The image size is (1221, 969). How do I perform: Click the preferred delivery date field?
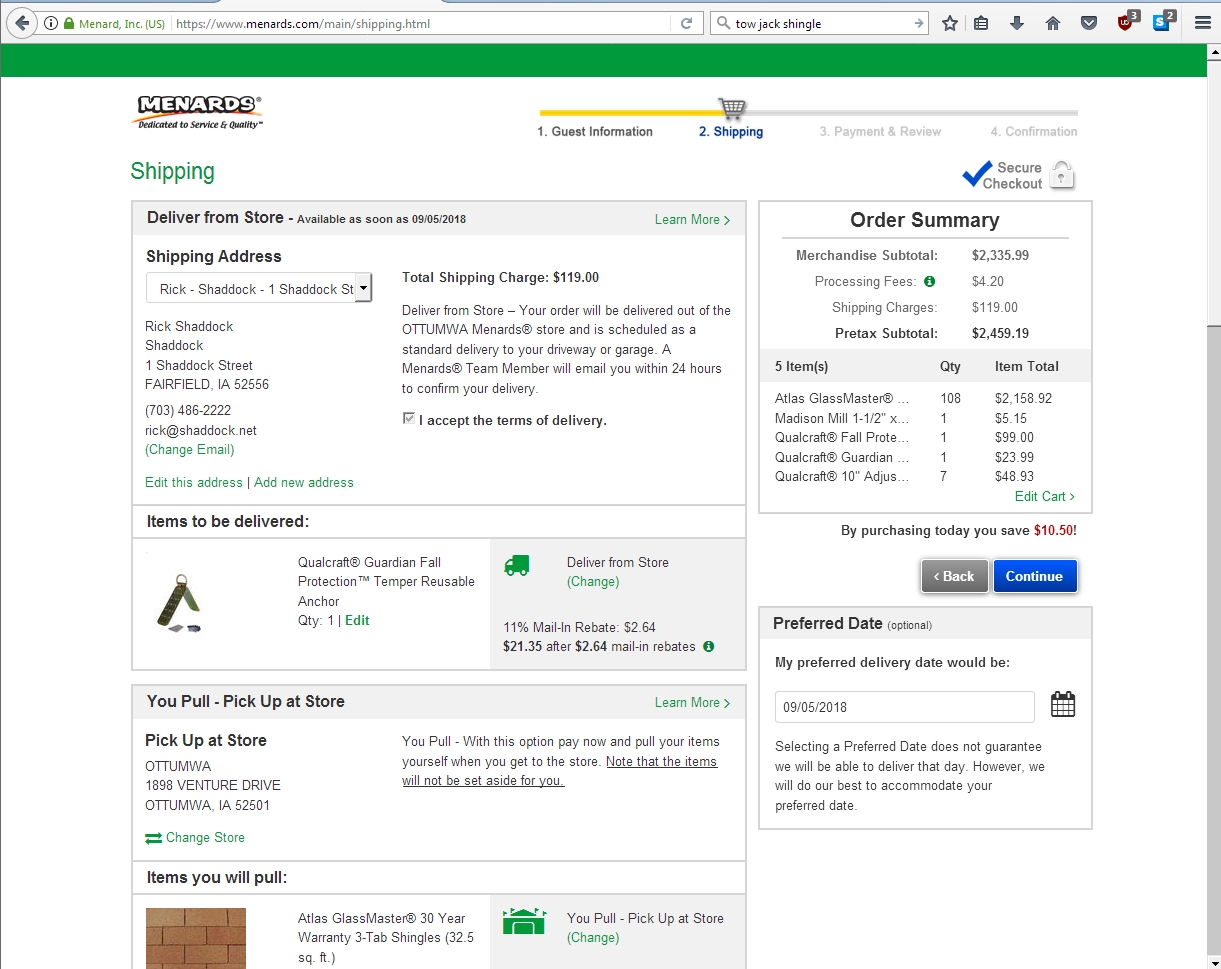point(905,707)
